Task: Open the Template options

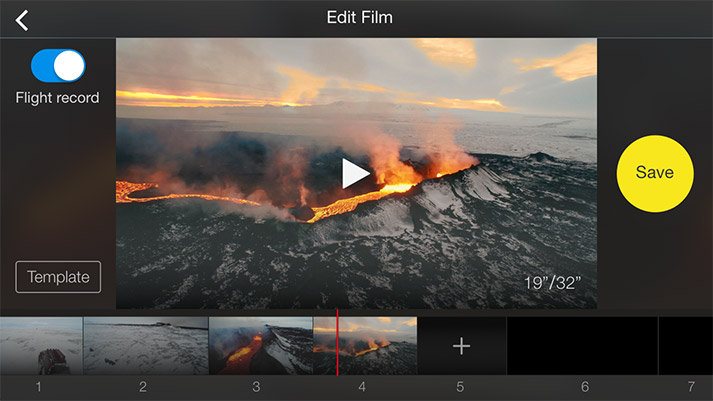Action: point(58,277)
